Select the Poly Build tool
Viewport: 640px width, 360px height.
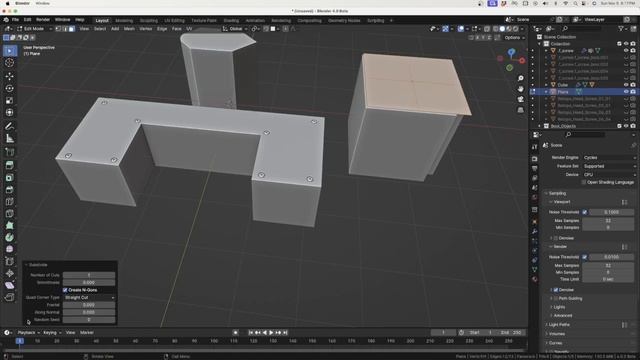click(x=9, y=225)
